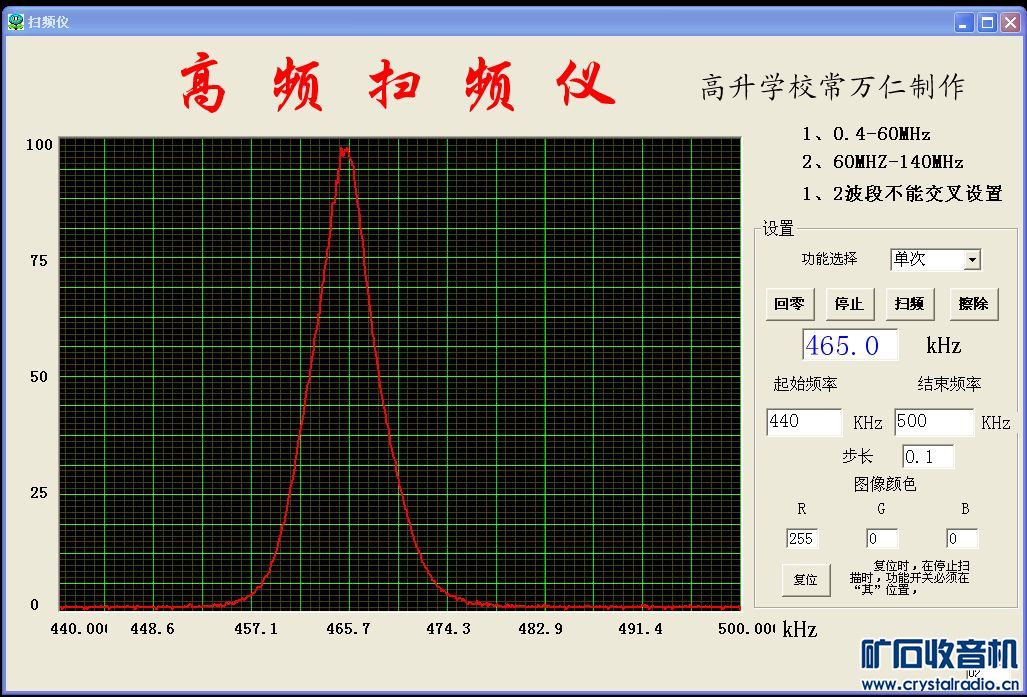Click the 功能选择 label
The width and height of the screenshot is (1027, 697).
(x=829, y=259)
